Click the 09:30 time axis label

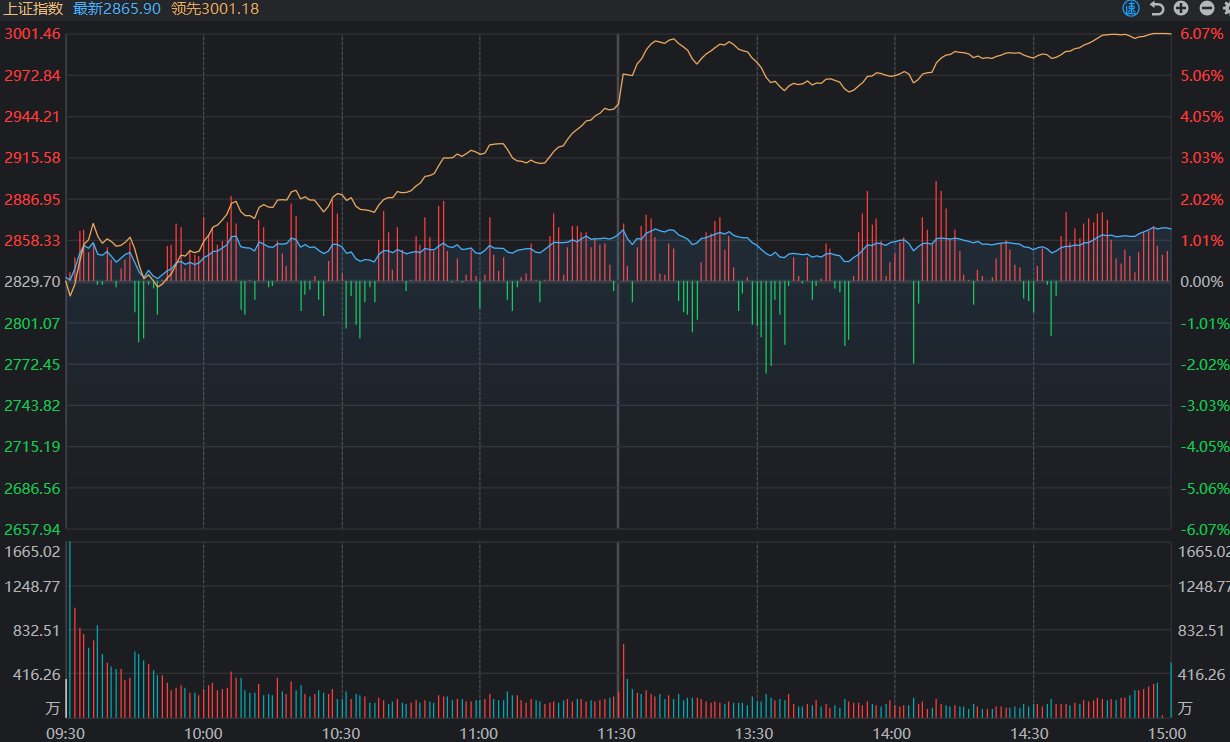(66, 733)
